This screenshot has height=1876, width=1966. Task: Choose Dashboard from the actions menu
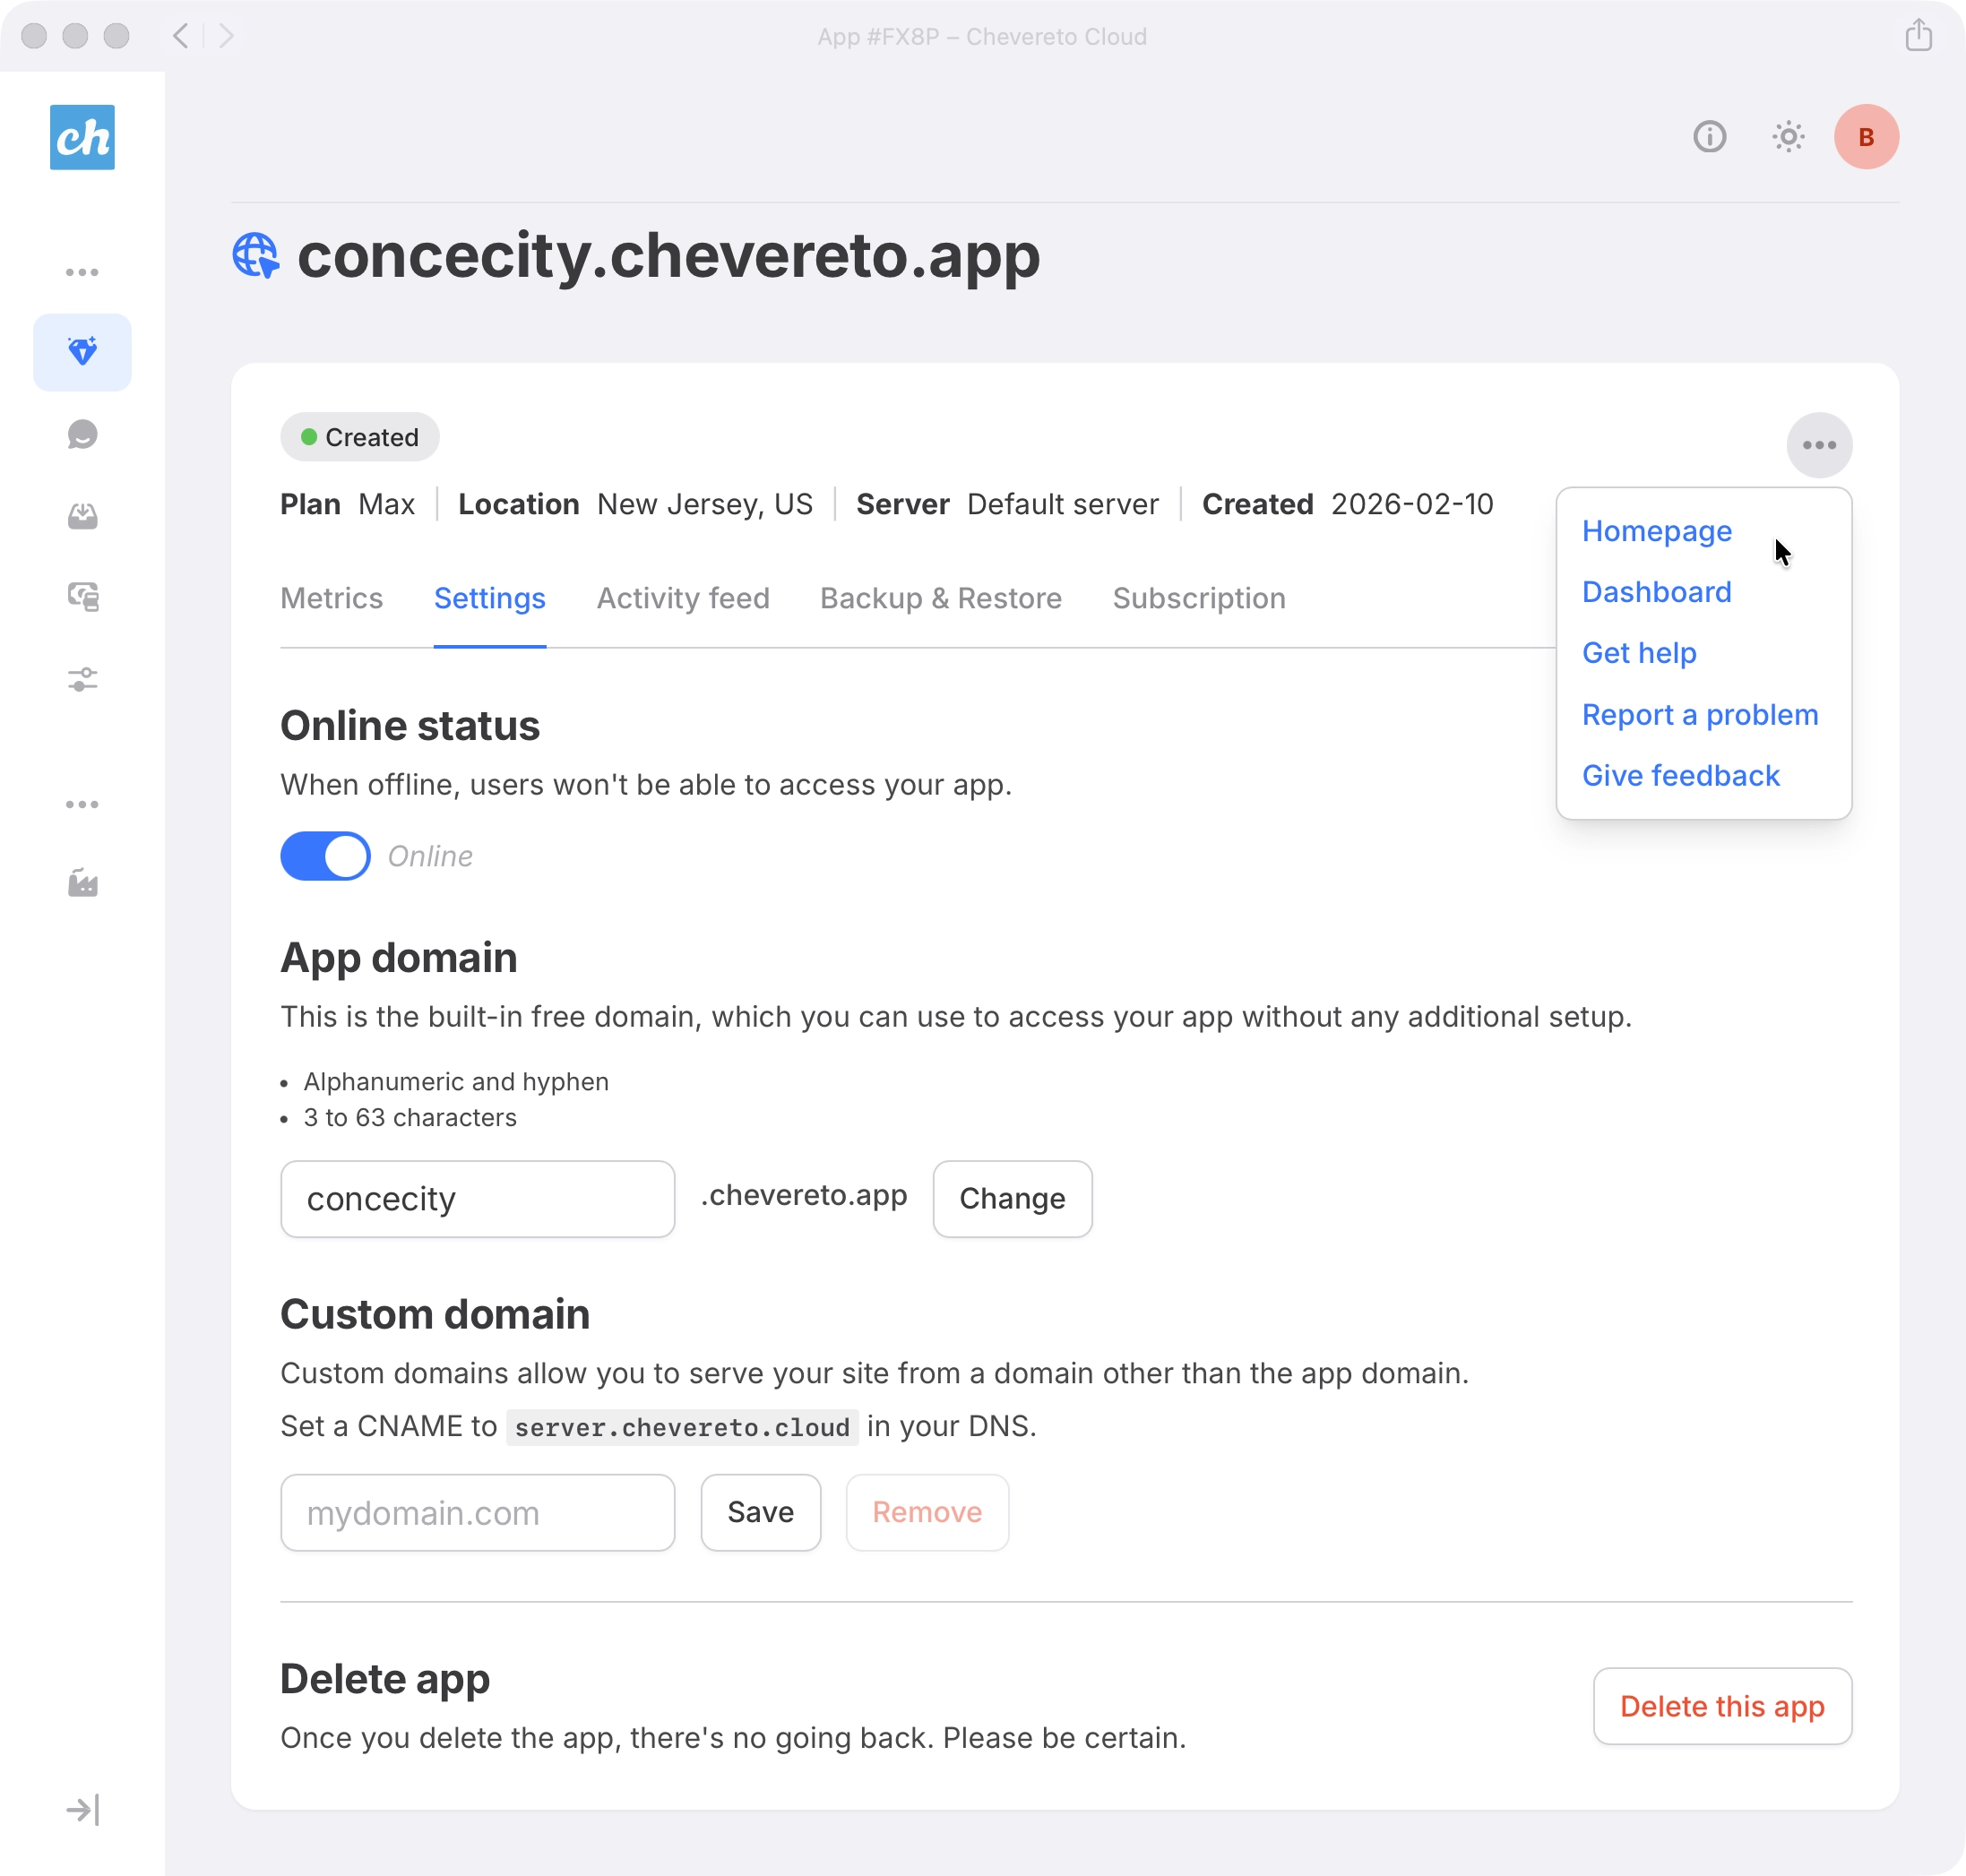(1656, 592)
